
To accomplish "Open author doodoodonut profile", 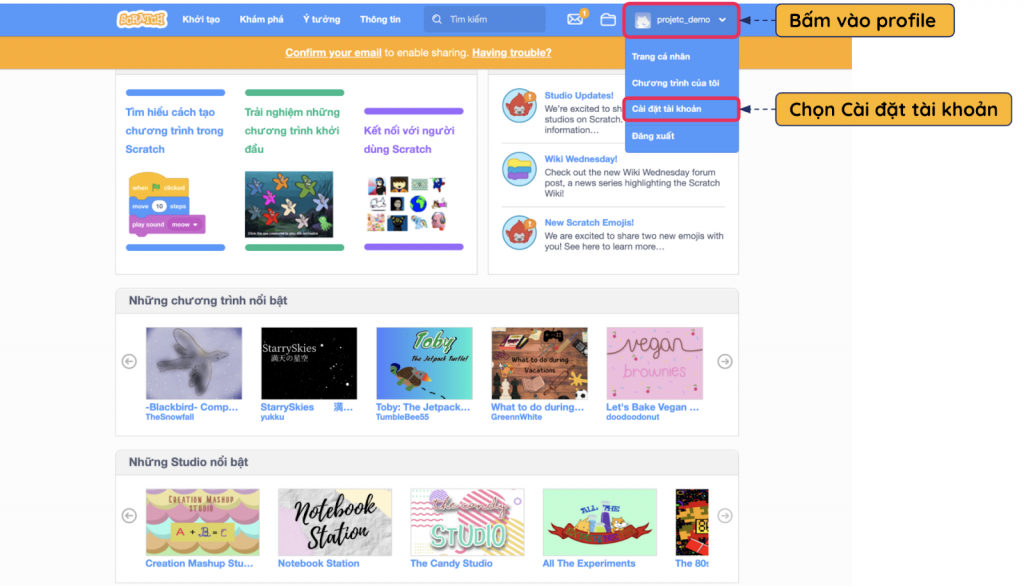I will 633,417.
